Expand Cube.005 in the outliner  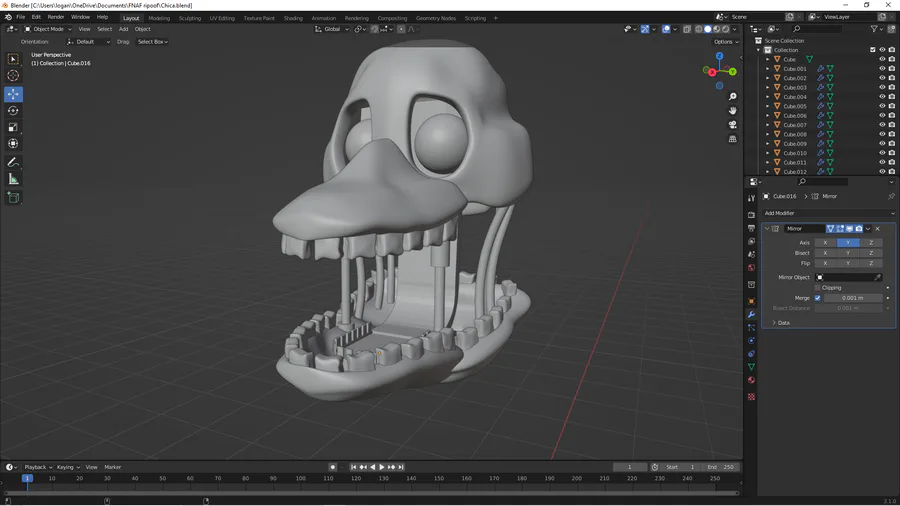coord(767,106)
